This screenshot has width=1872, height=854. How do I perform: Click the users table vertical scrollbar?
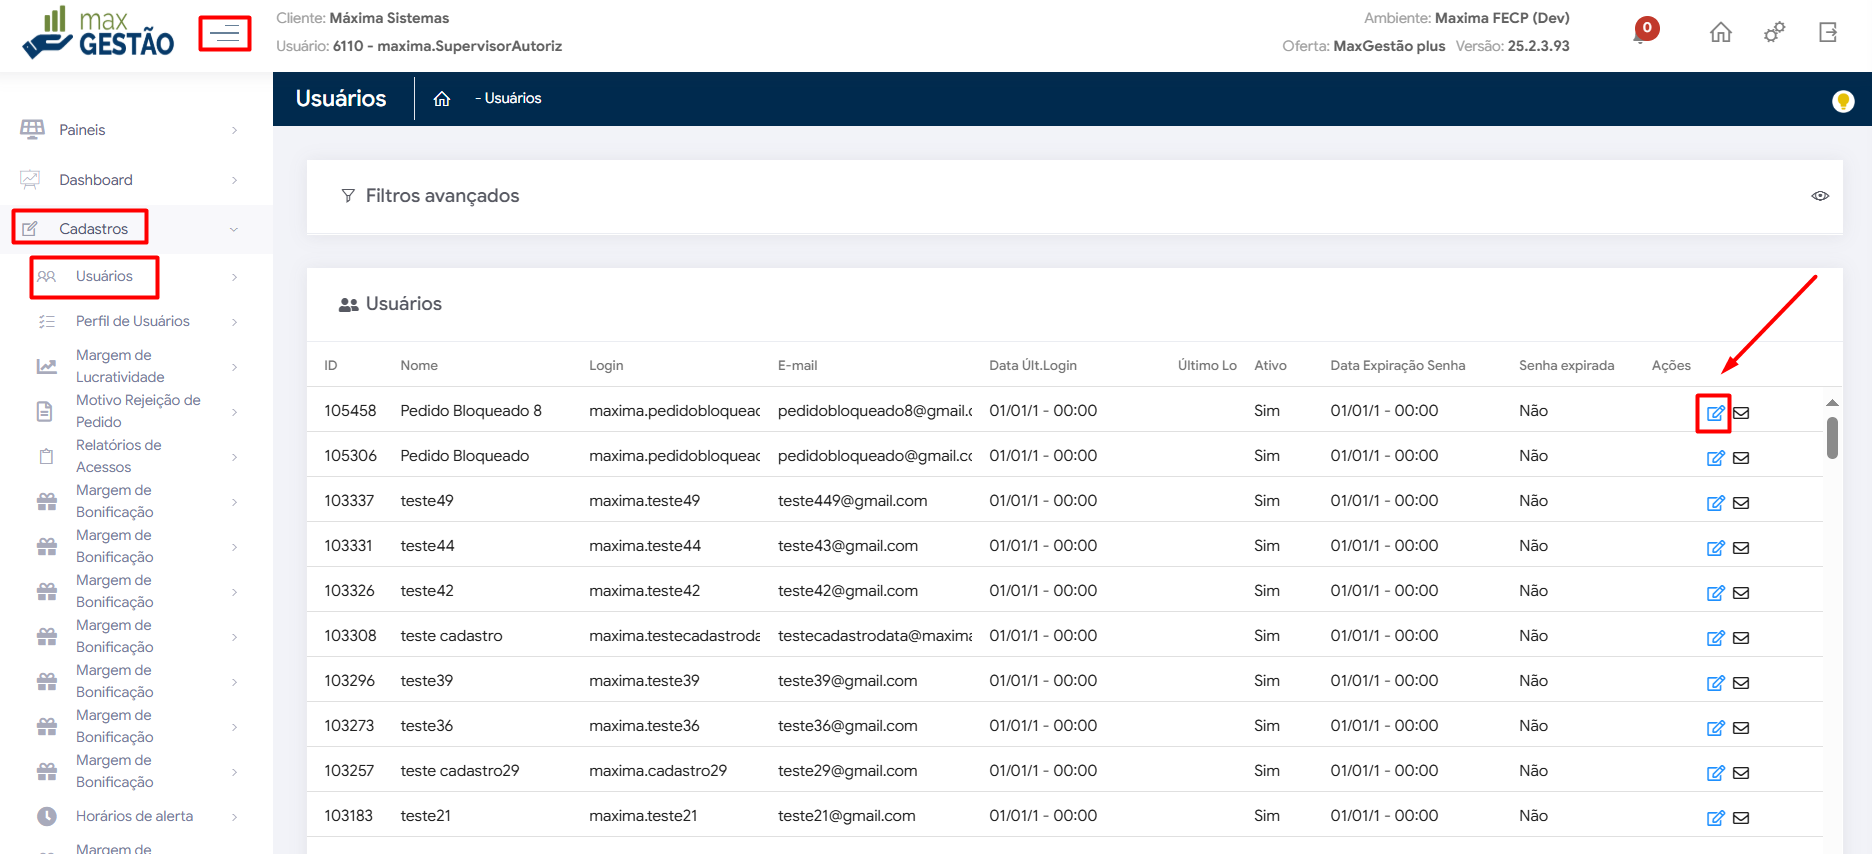click(1832, 437)
